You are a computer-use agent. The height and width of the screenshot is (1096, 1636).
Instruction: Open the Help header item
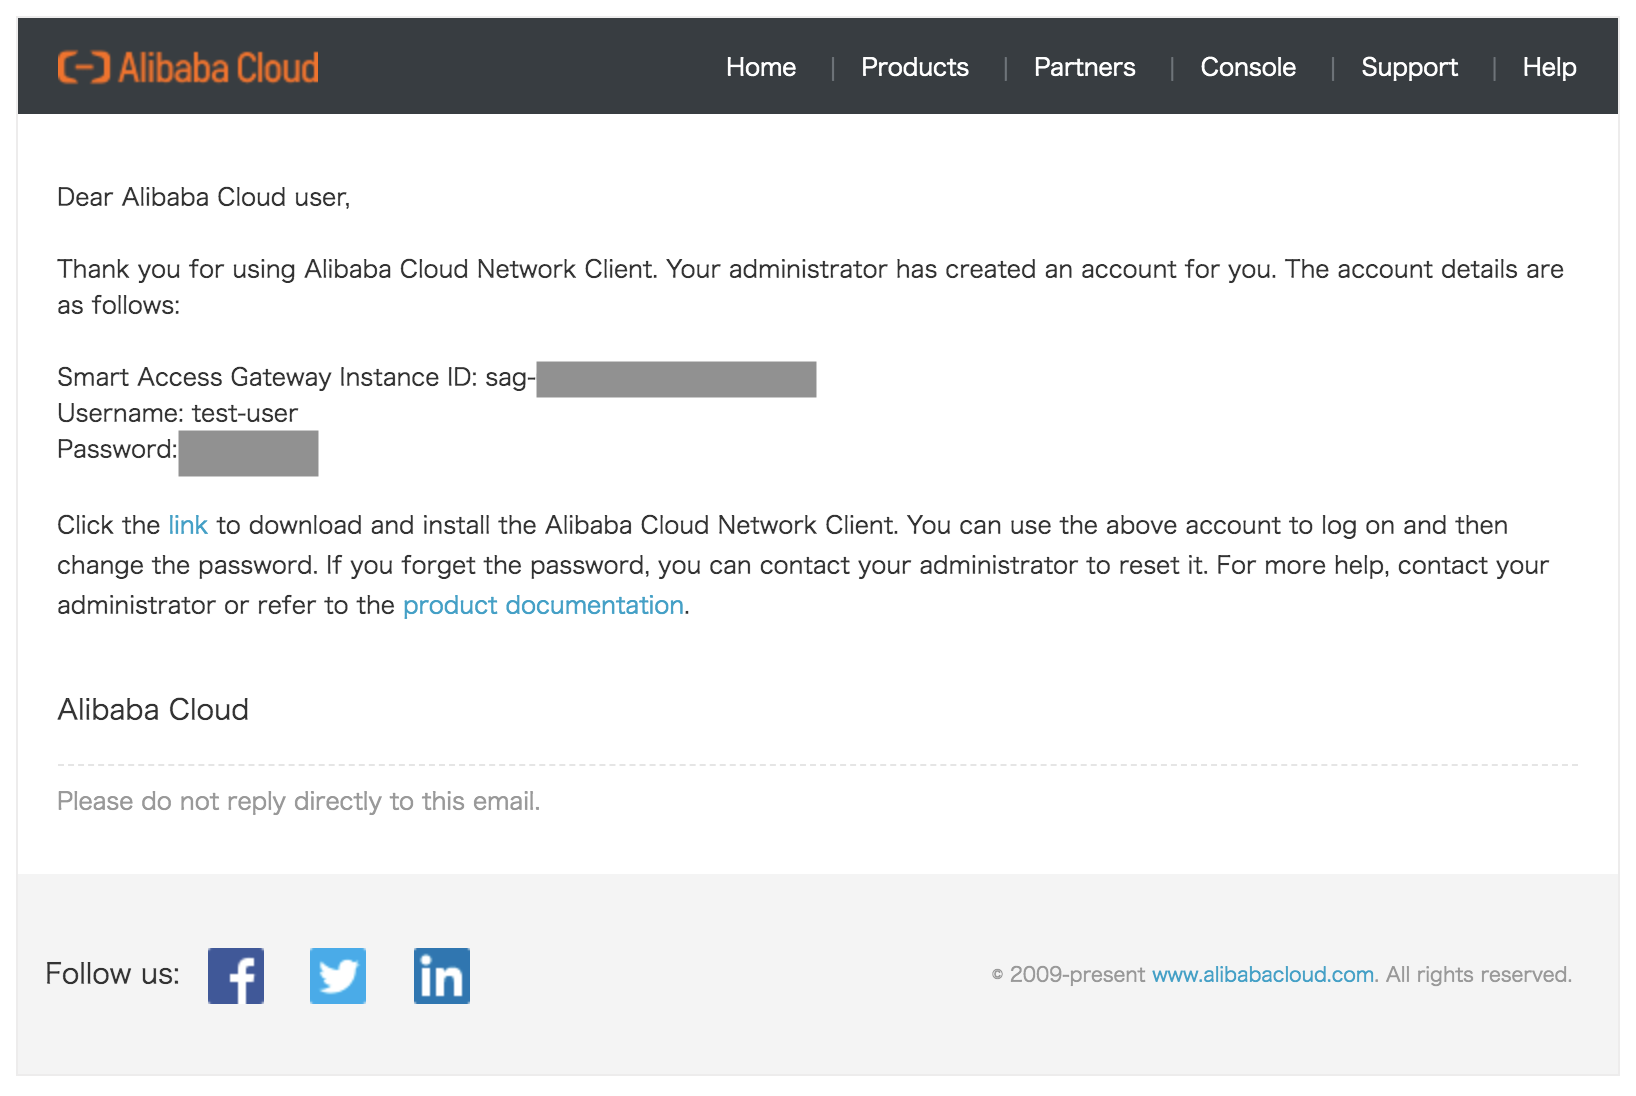coord(1549,67)
